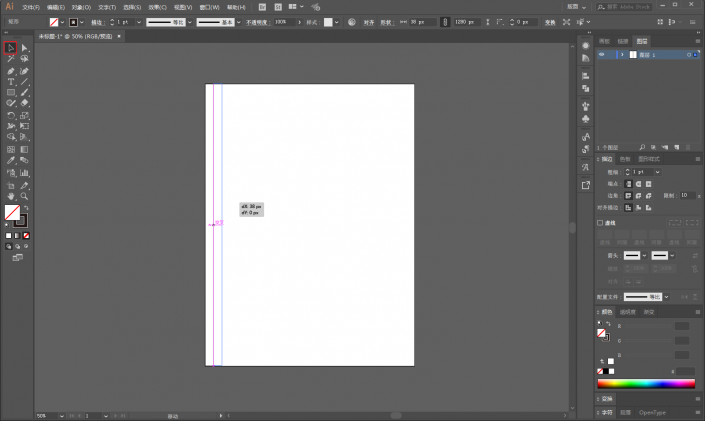The width and height of the screenshot is (705, 421).
Task: Enable the 虚线 dashed line checkbox
Action: (x=600, y=223)
